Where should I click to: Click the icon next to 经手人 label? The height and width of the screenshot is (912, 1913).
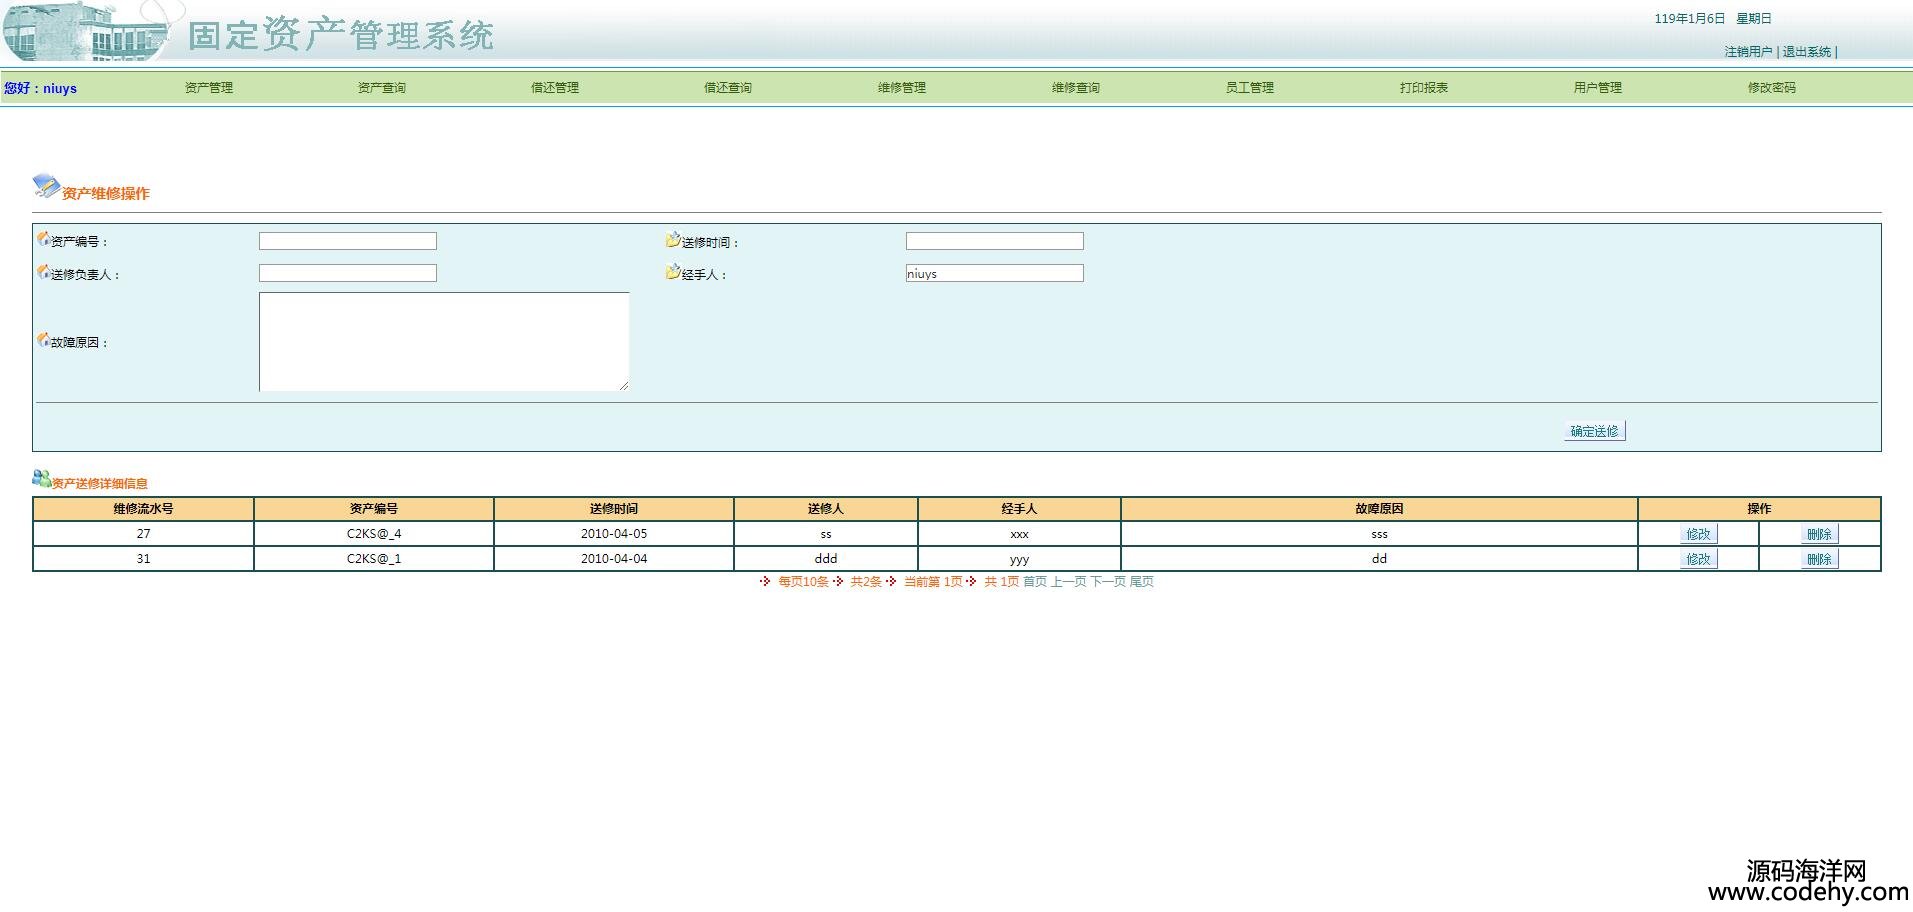coord(673,272)
